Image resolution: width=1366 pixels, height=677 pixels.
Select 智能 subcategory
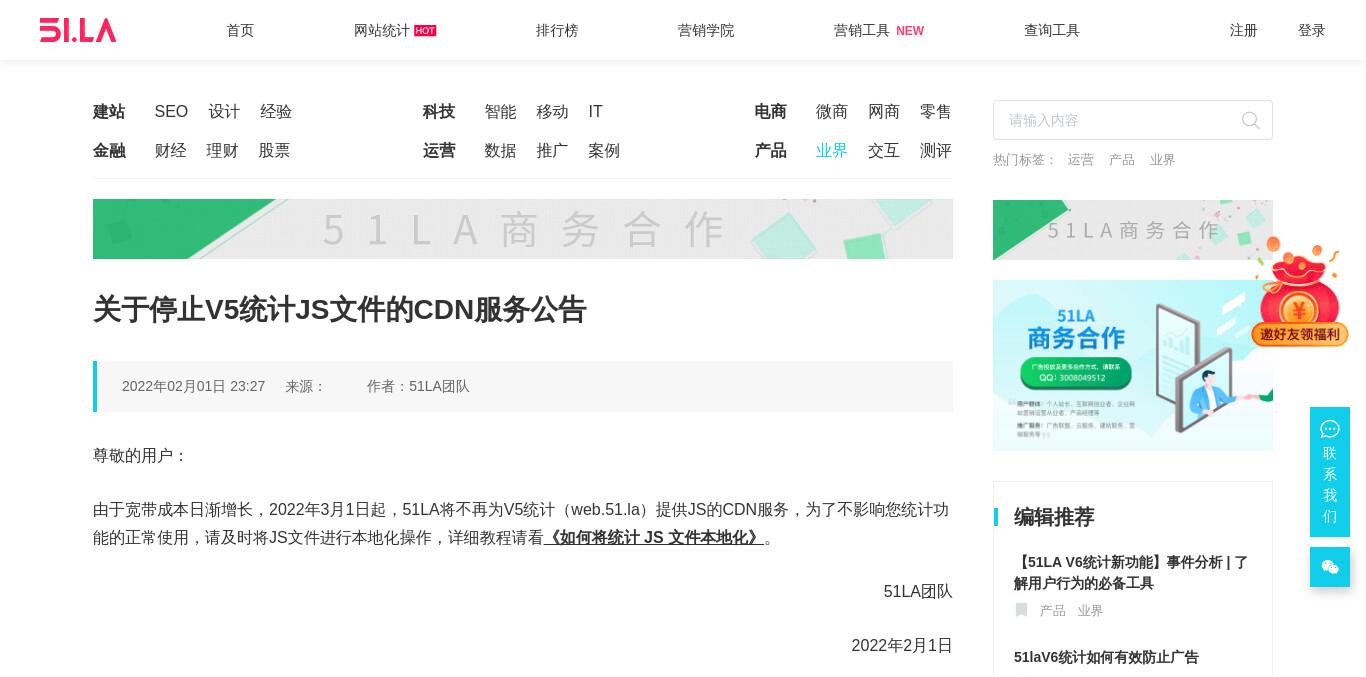[501, 112]
